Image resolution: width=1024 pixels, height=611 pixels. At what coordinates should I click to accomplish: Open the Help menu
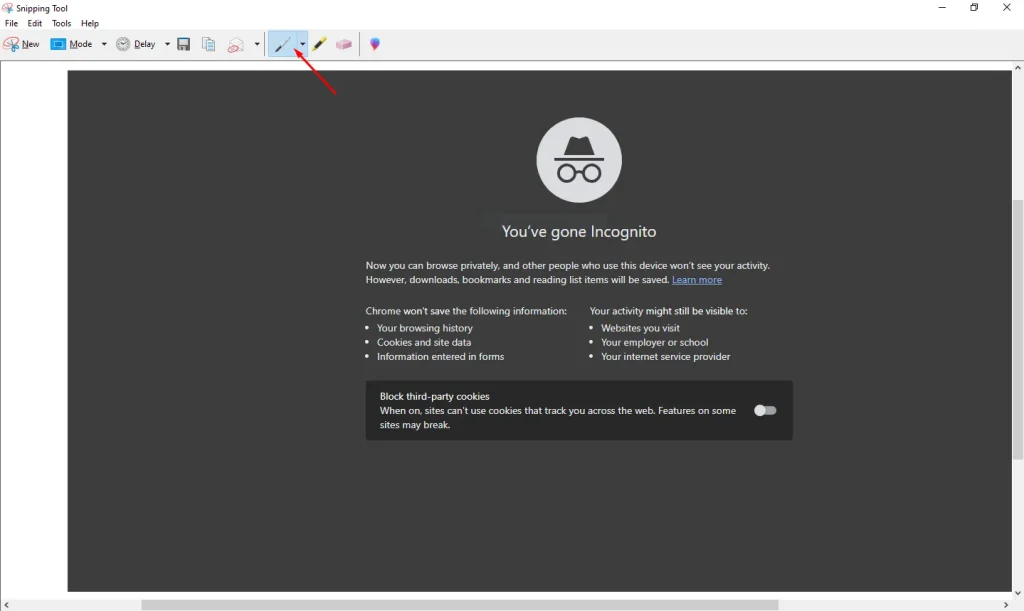point(90,24)
